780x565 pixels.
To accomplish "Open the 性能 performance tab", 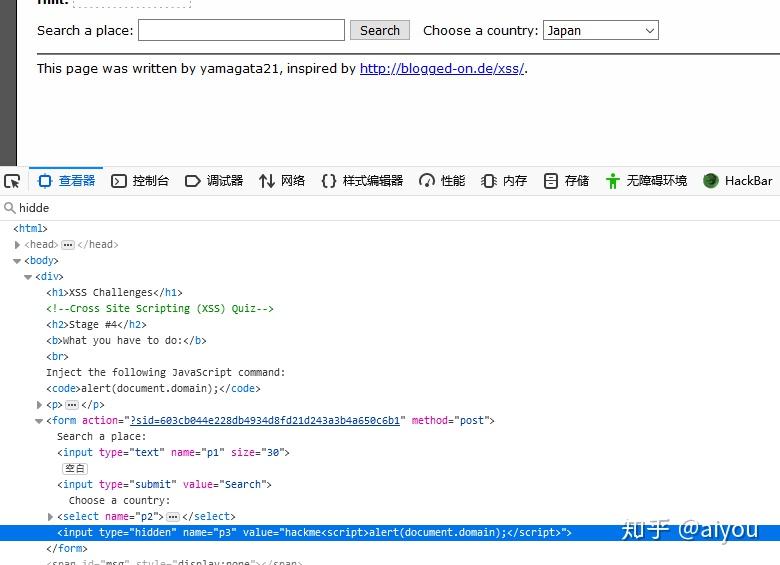I will pos(442,181).
